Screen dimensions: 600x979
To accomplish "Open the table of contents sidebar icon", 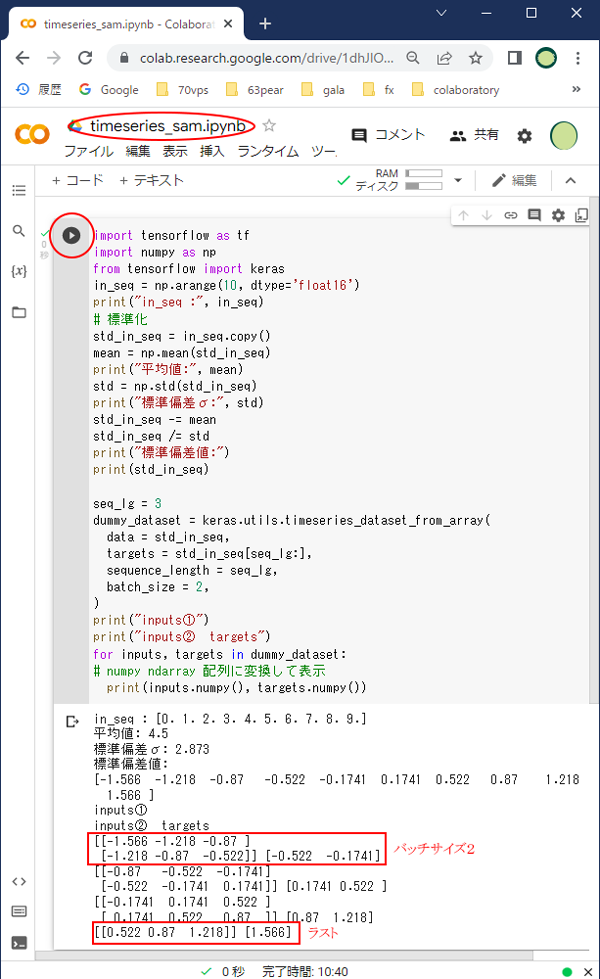I will pyautogui.click(x=19, y=190).
